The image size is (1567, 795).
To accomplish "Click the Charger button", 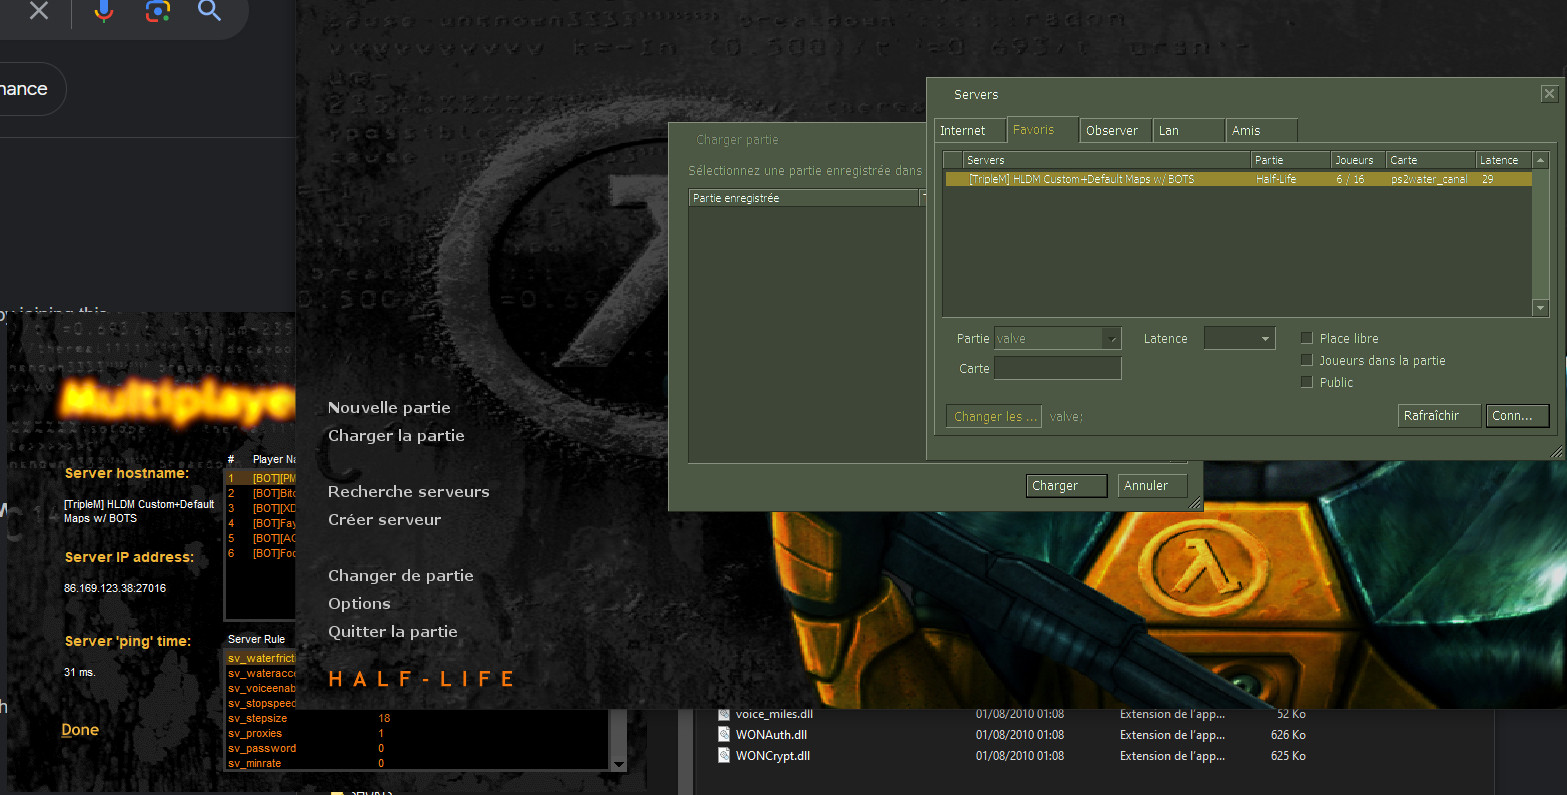I will pyautogui.click(x=1067, y=486).
